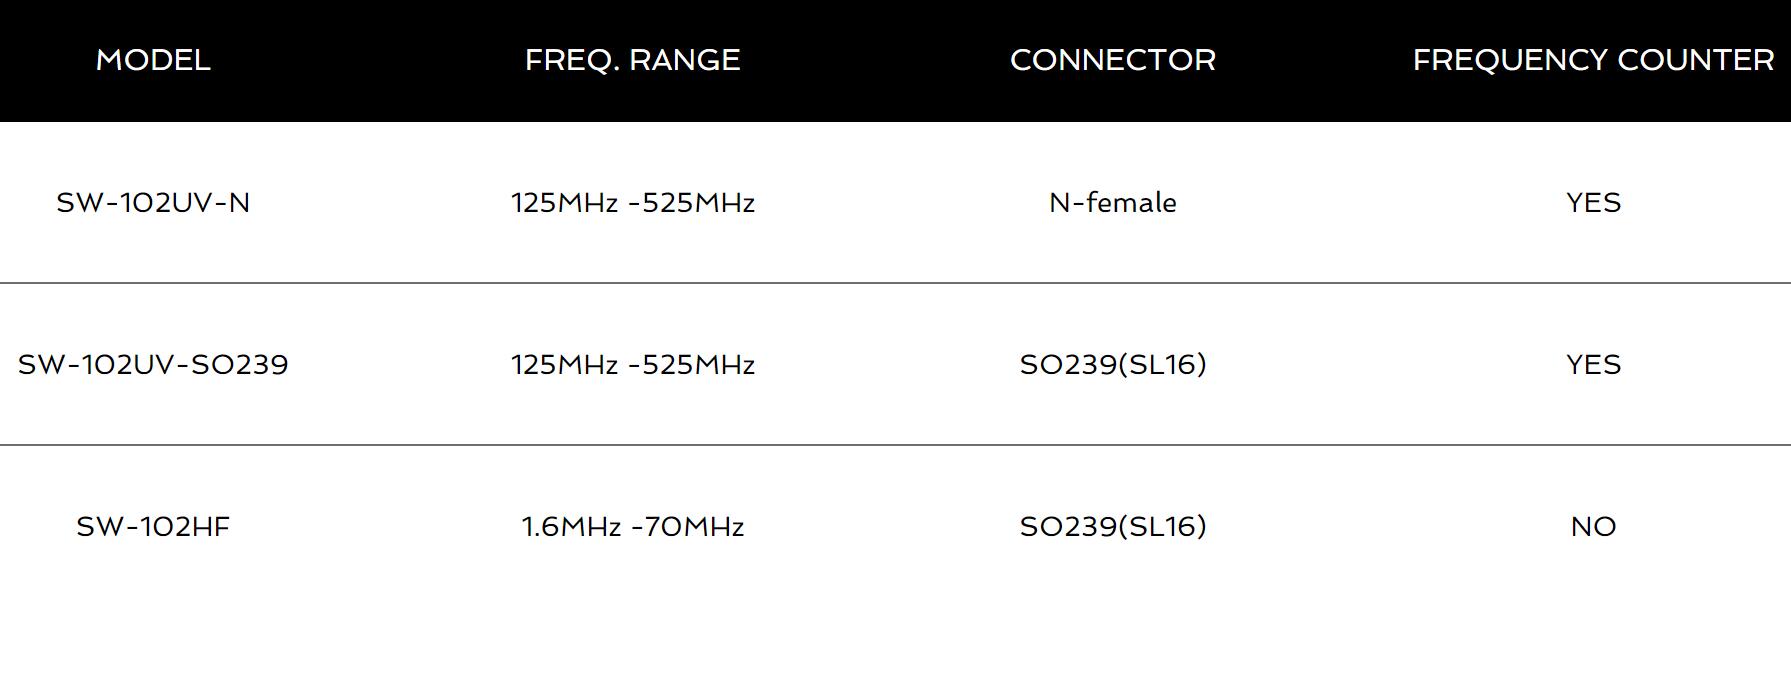
Task: Select the SW-102UV-SO239 model cell
Action: click(x=153, y=365)
